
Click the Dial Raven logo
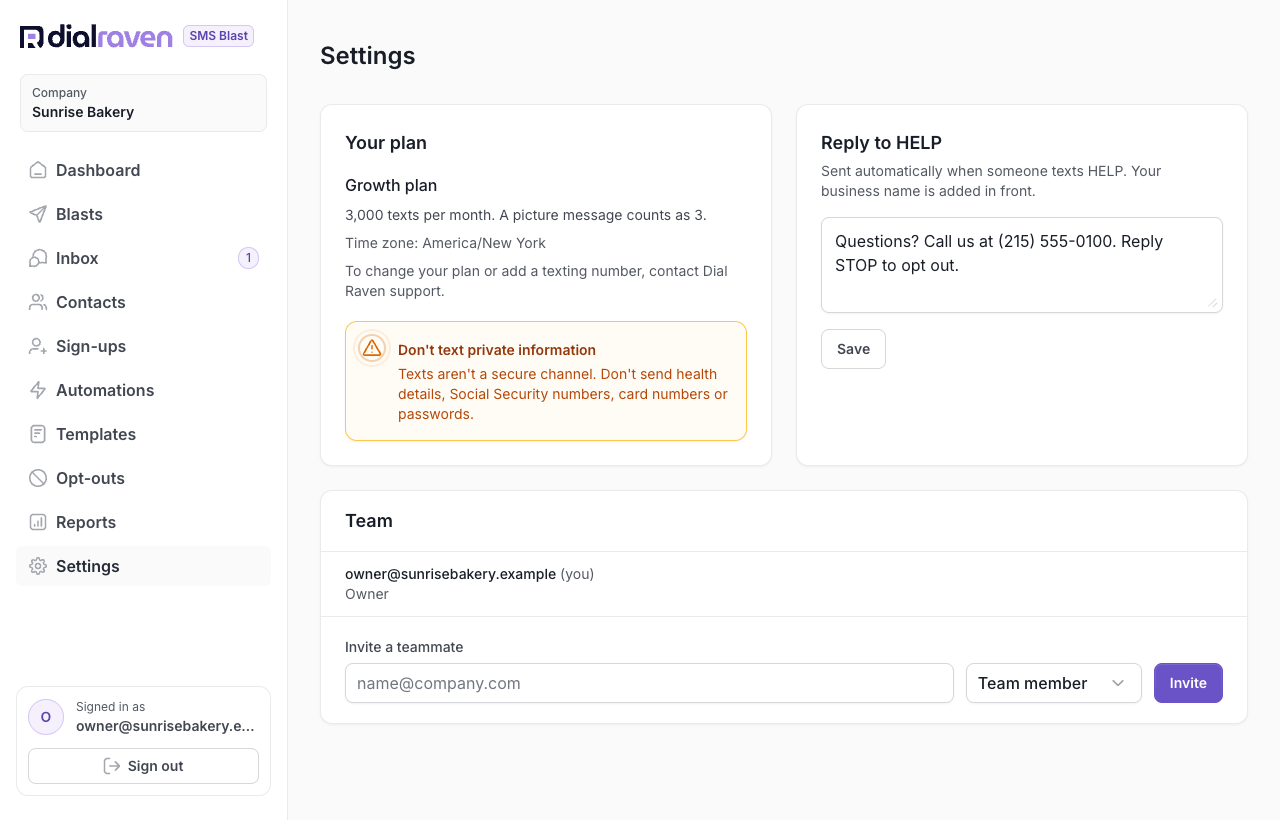[96, 37]
